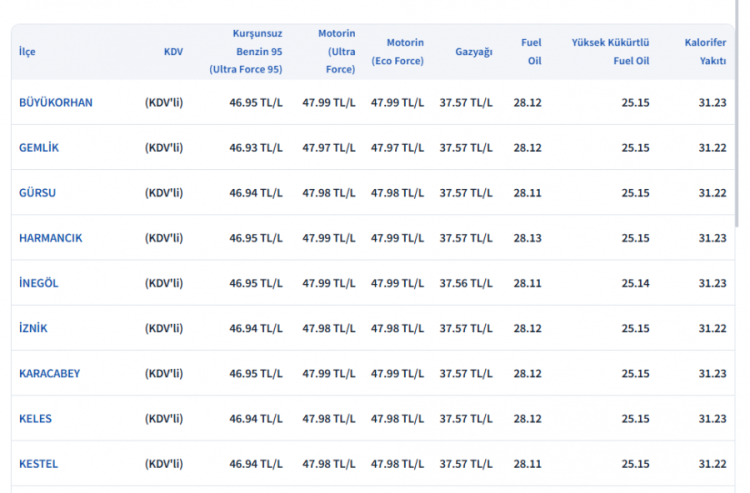Click the KDV column header

(x=173, y=51)
